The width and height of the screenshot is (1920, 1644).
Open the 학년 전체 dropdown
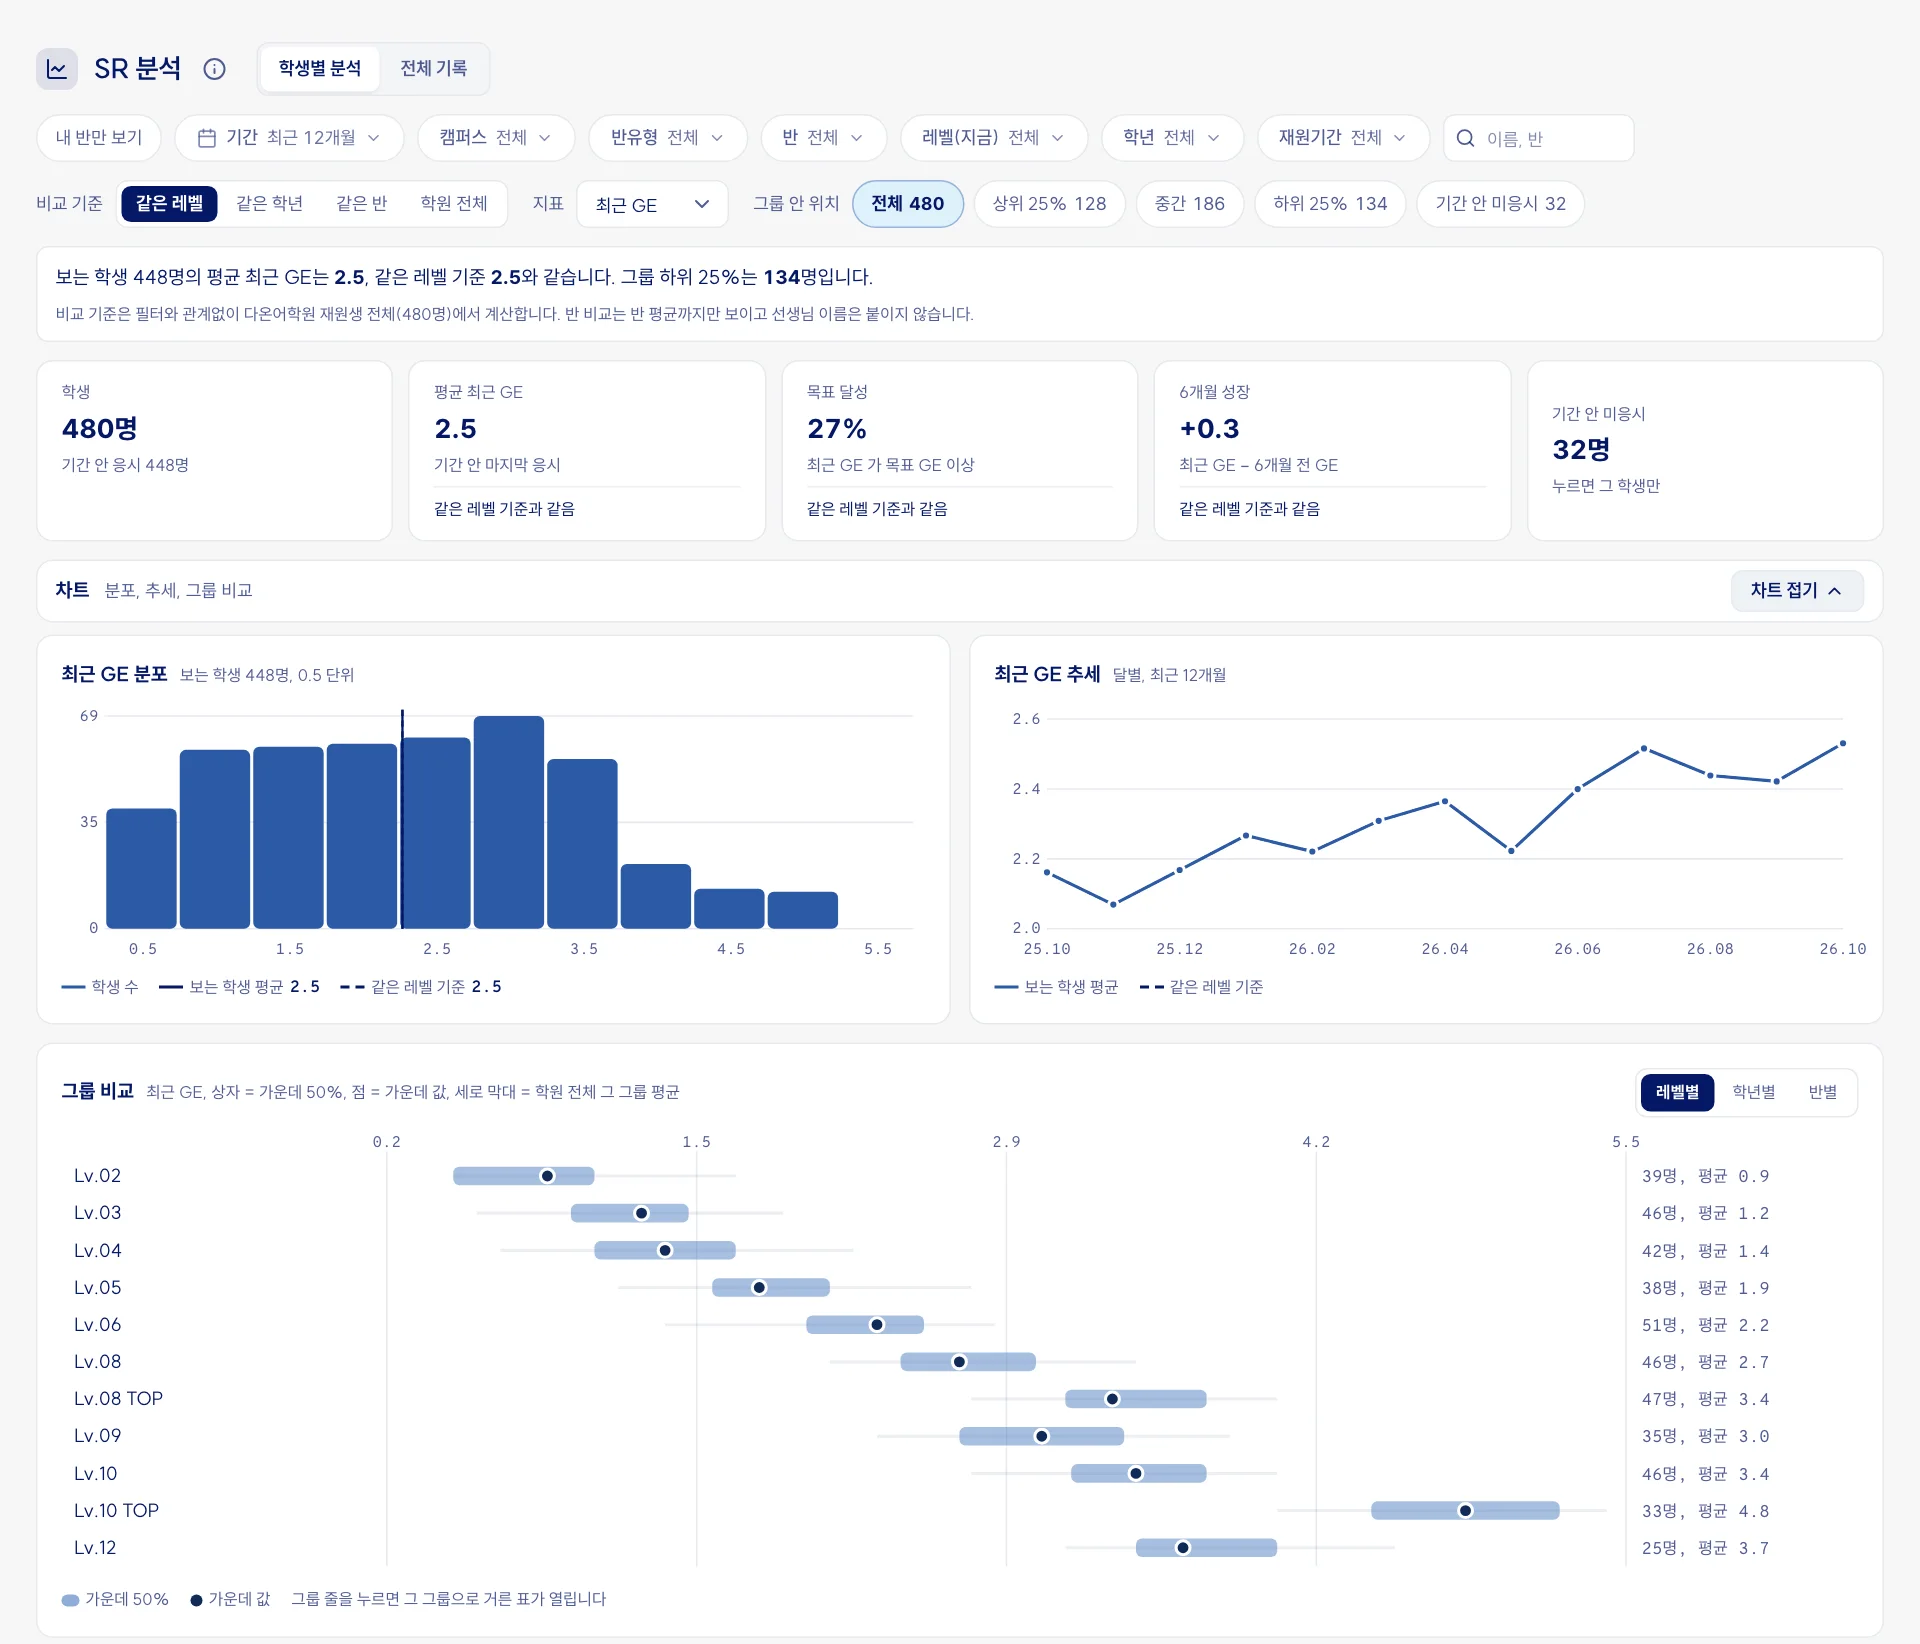(x=1172, y=138)
